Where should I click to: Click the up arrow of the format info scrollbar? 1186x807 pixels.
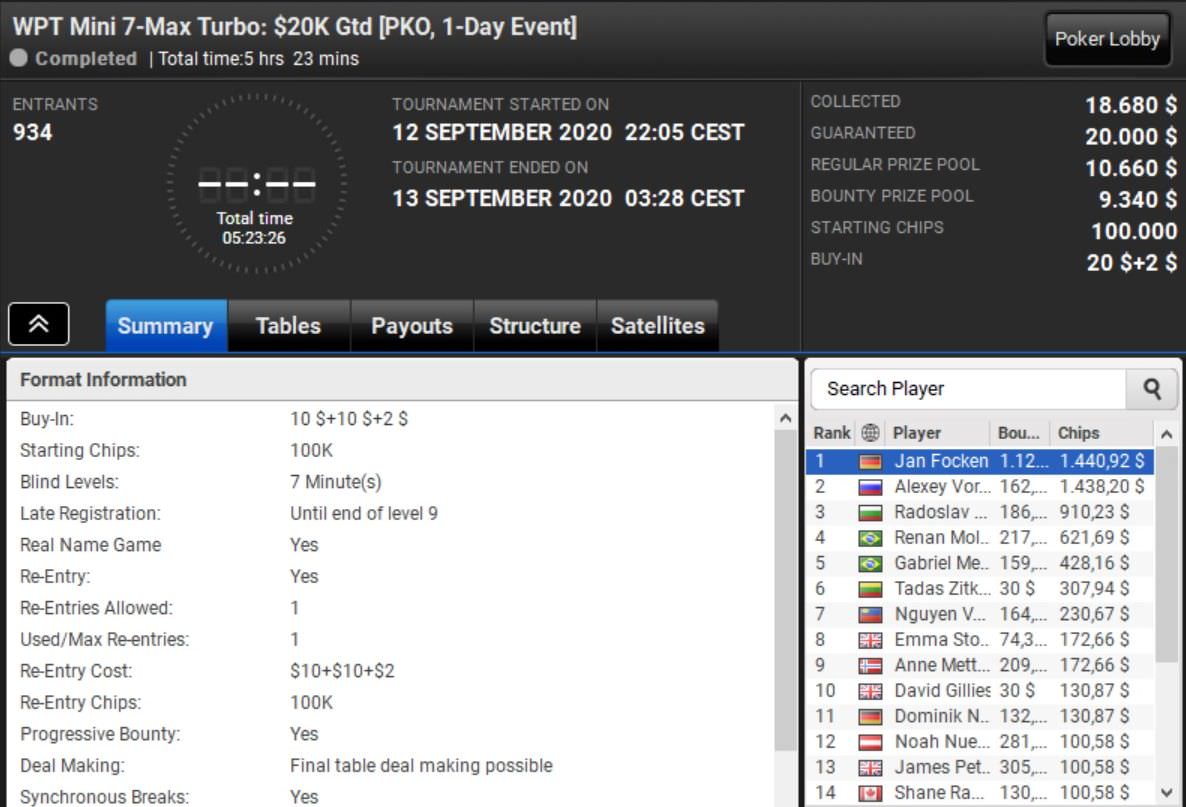tap(786, 417)
